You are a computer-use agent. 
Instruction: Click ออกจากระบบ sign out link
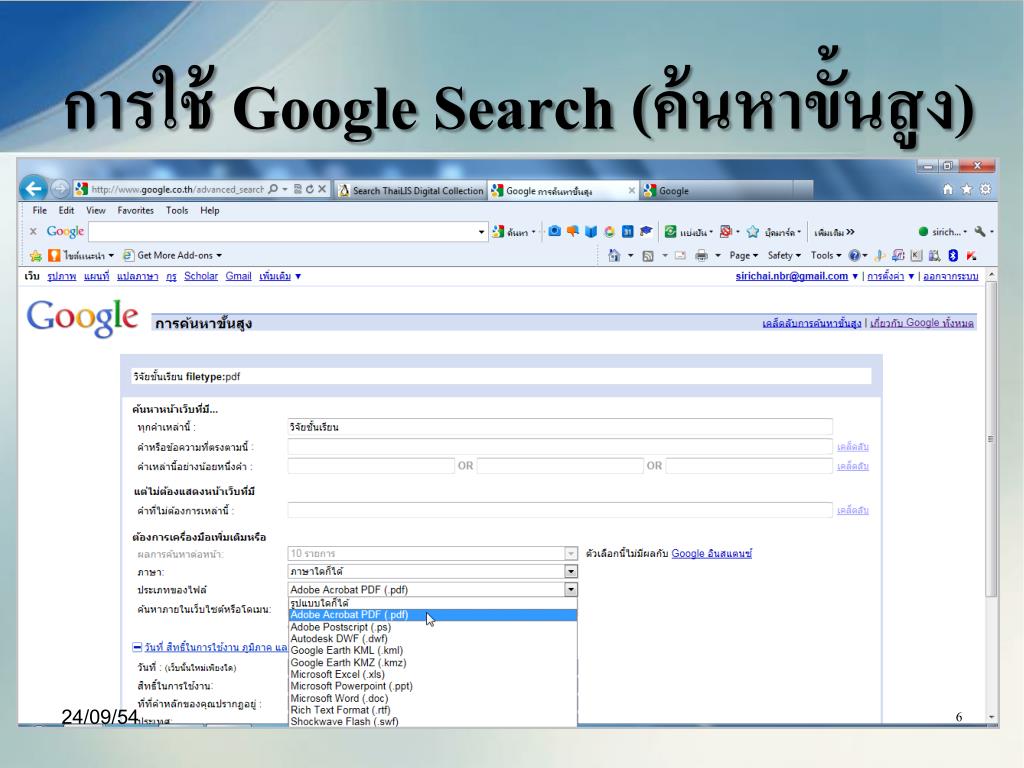pos(950,276)
